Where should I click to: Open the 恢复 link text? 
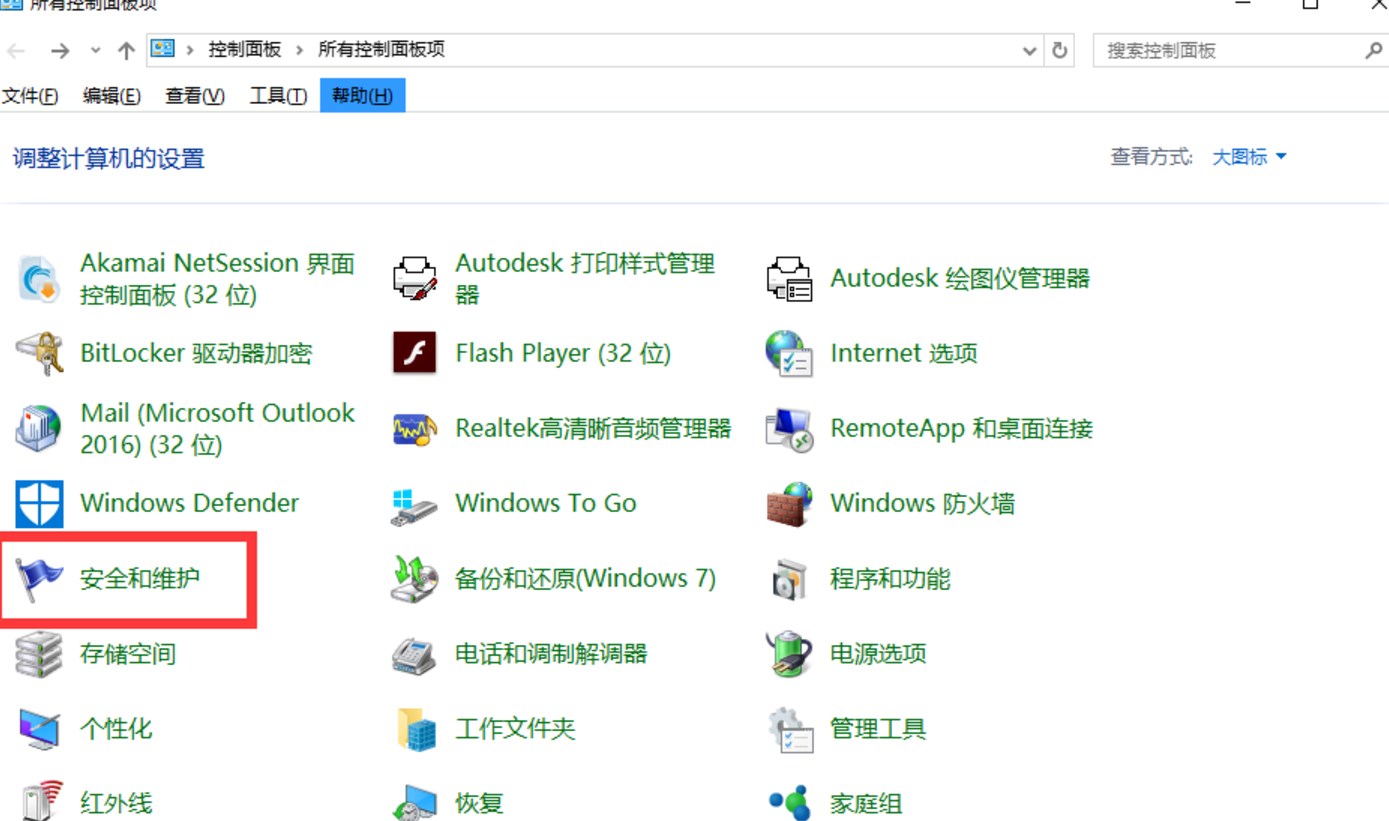pos(479,803)
